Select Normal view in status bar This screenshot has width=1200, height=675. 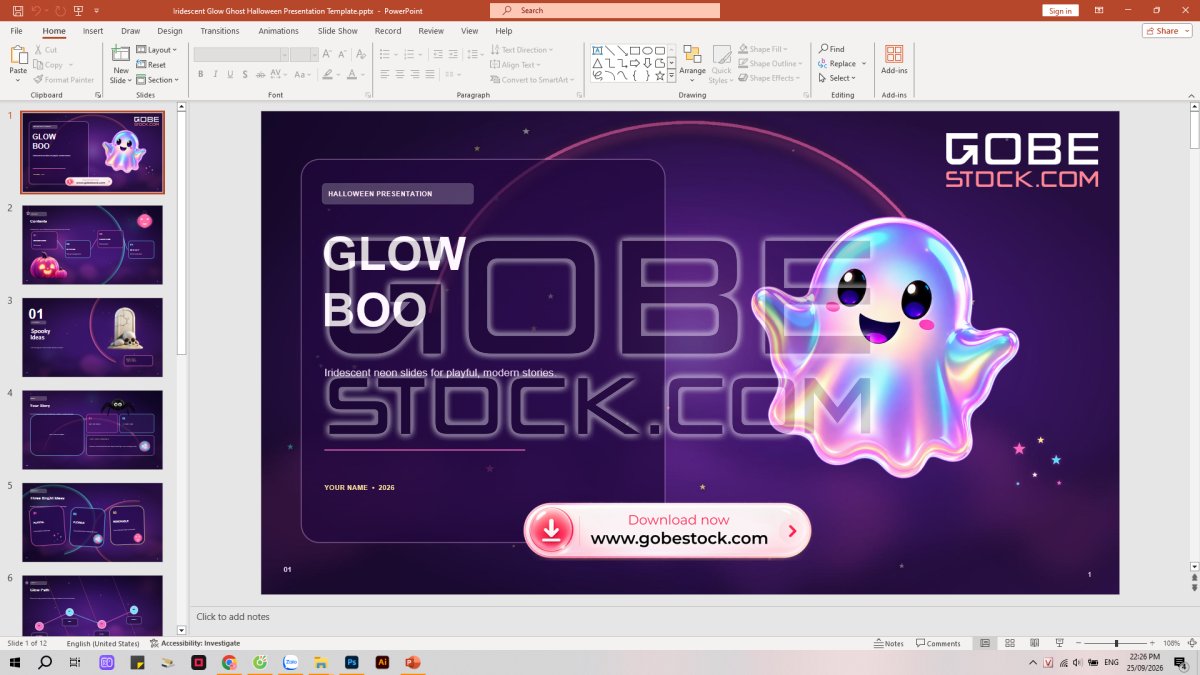985,643
